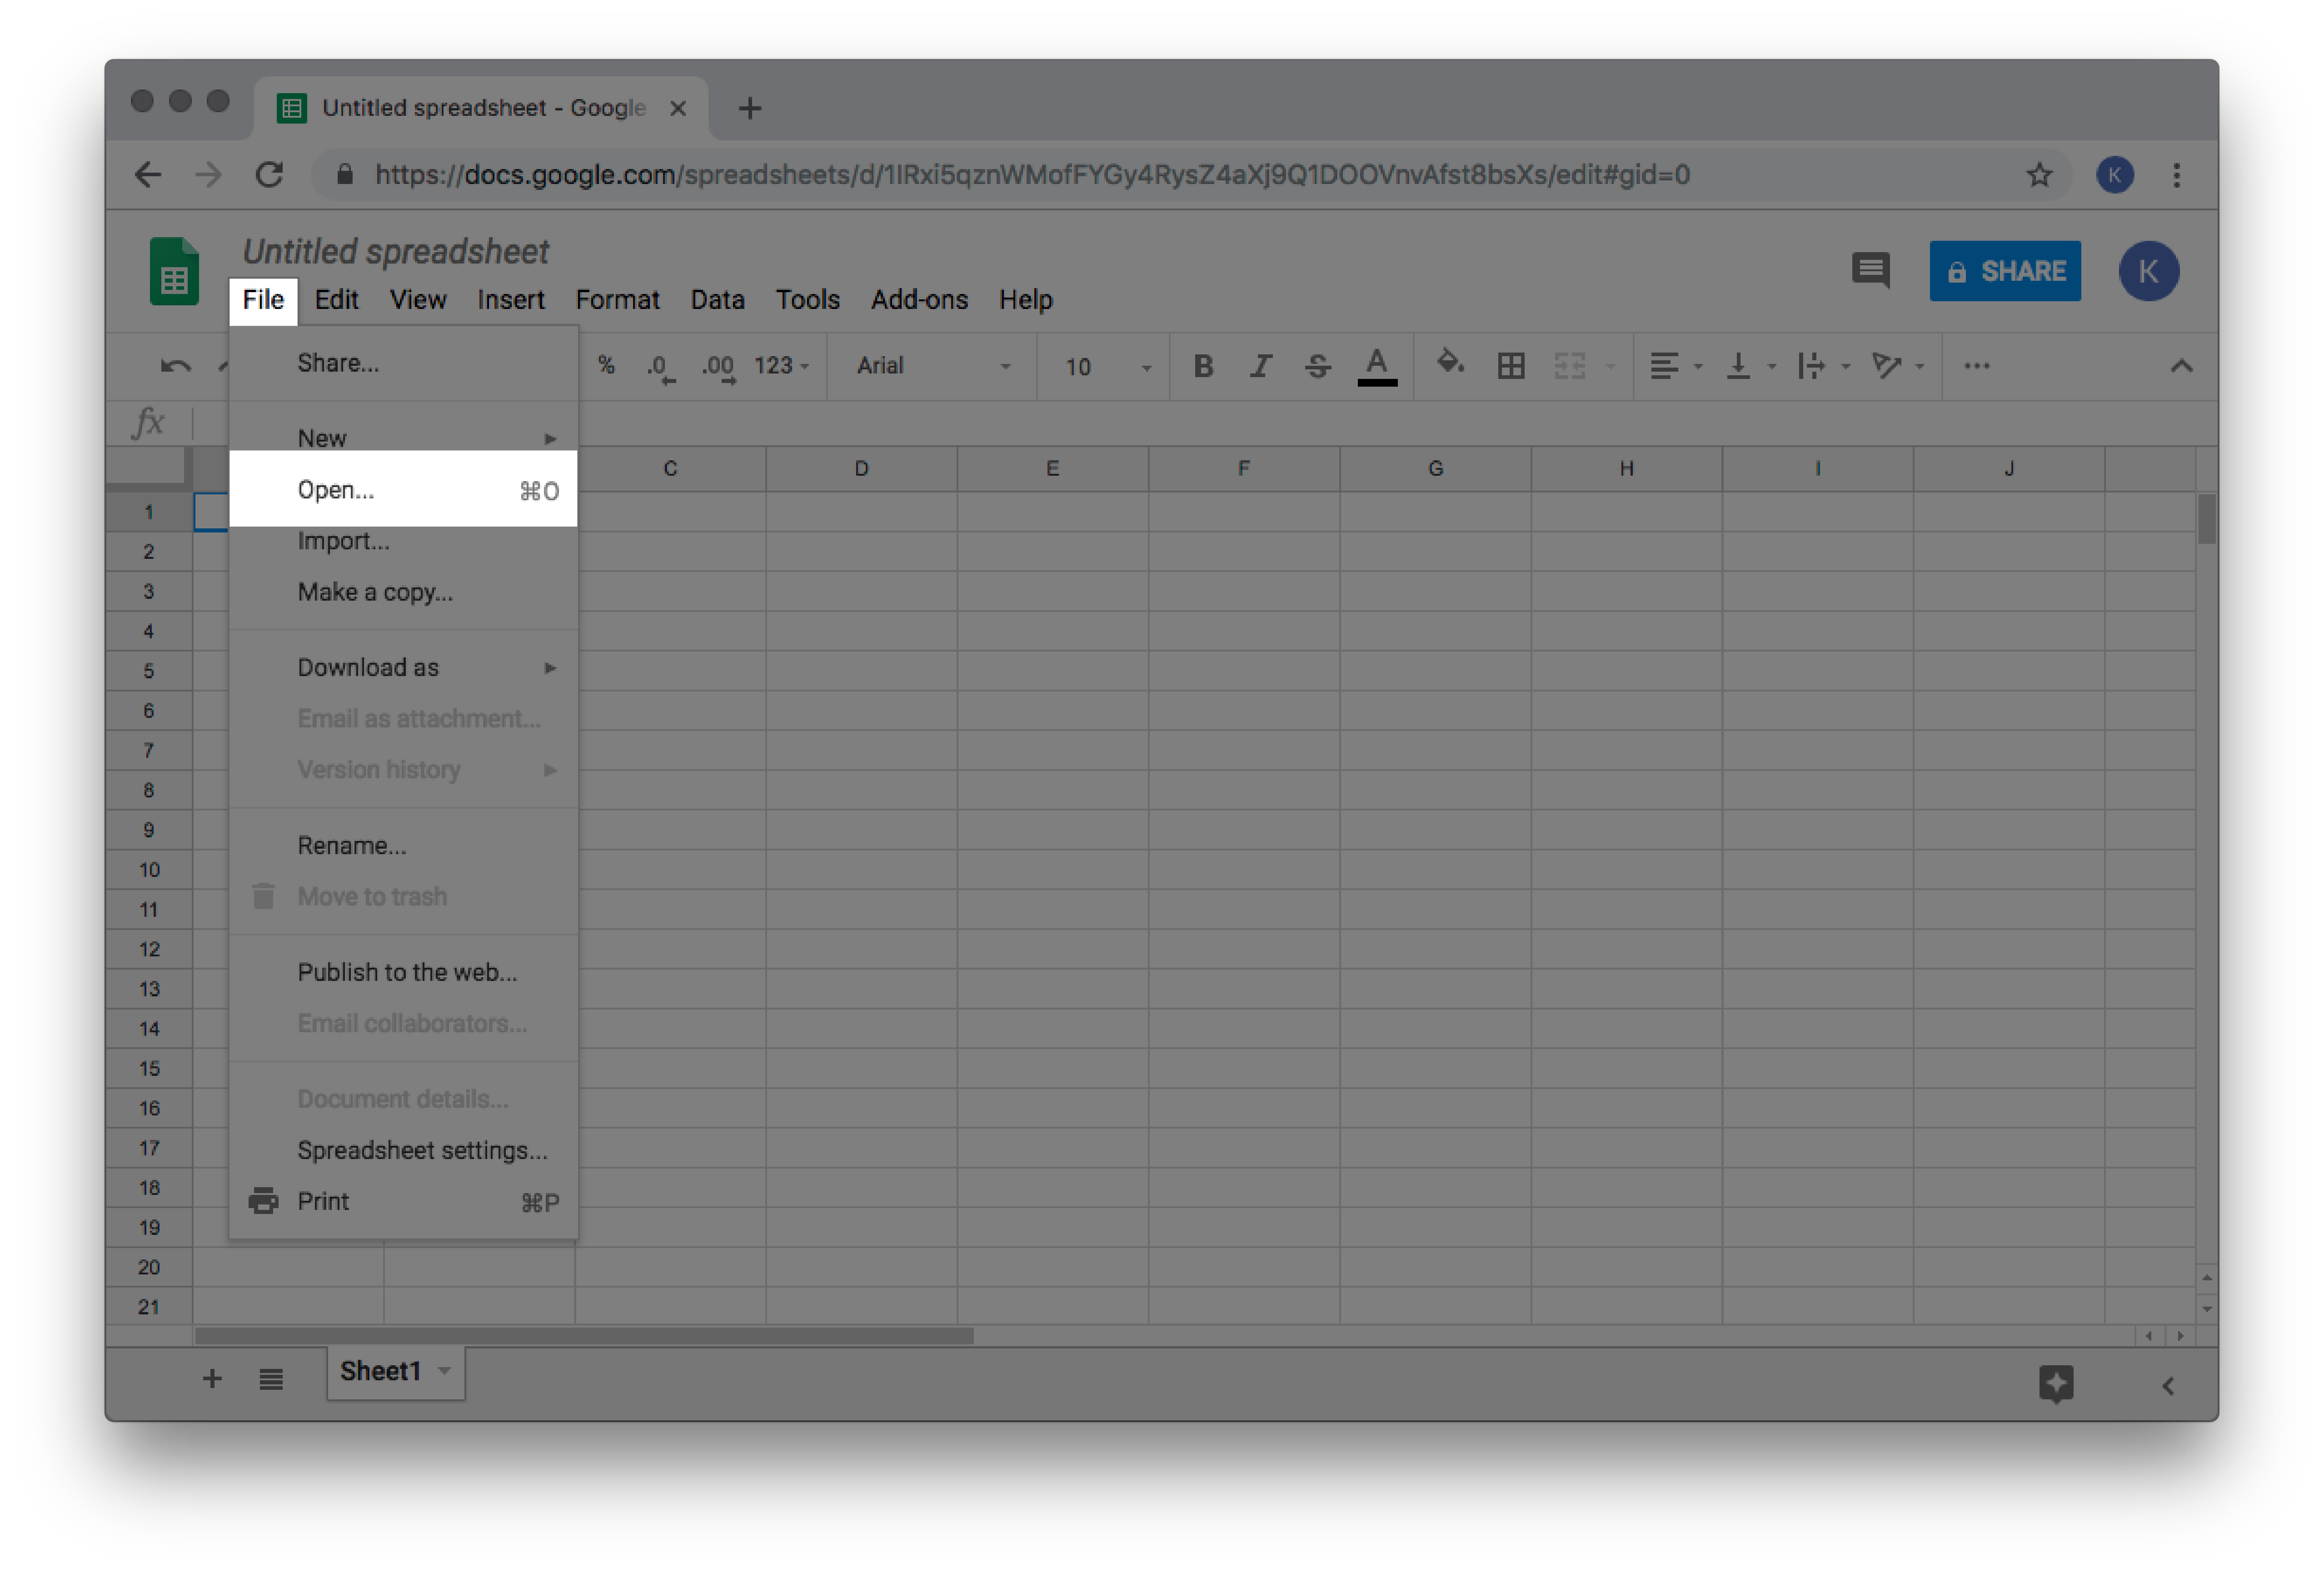Add a new sheet with plus icon
This screenshot has height=1572, width=2324.
click(x=212, y=1379)
